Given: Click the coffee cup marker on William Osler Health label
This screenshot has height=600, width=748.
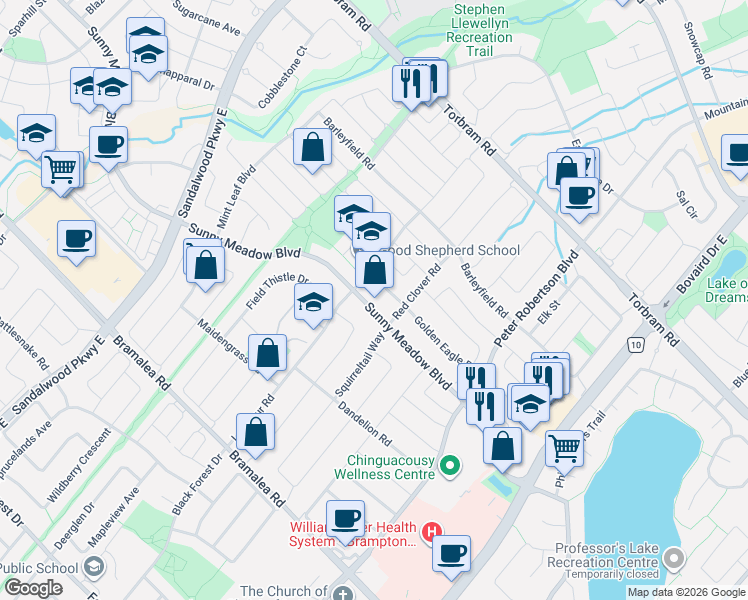Looking at the screenshot, I should [346, 520].
